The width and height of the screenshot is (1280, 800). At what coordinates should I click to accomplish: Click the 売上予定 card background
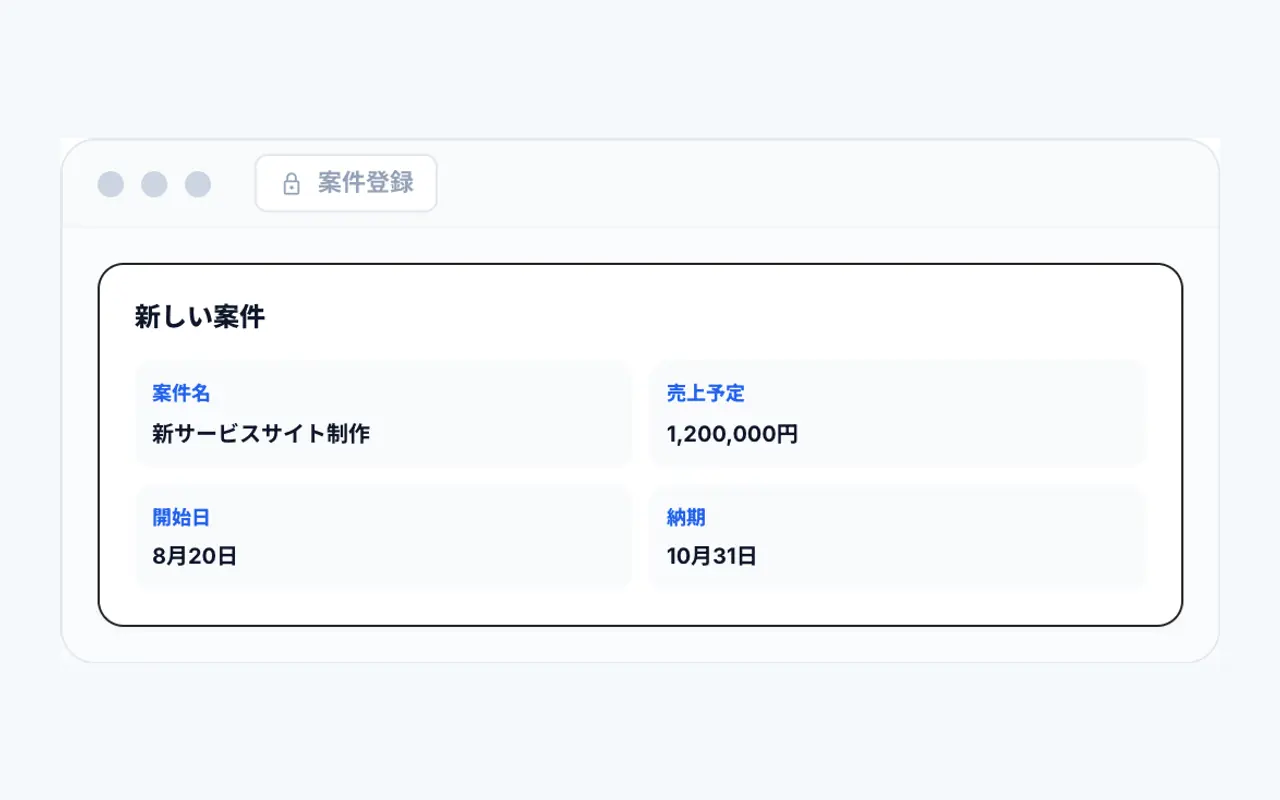(898, 414)
